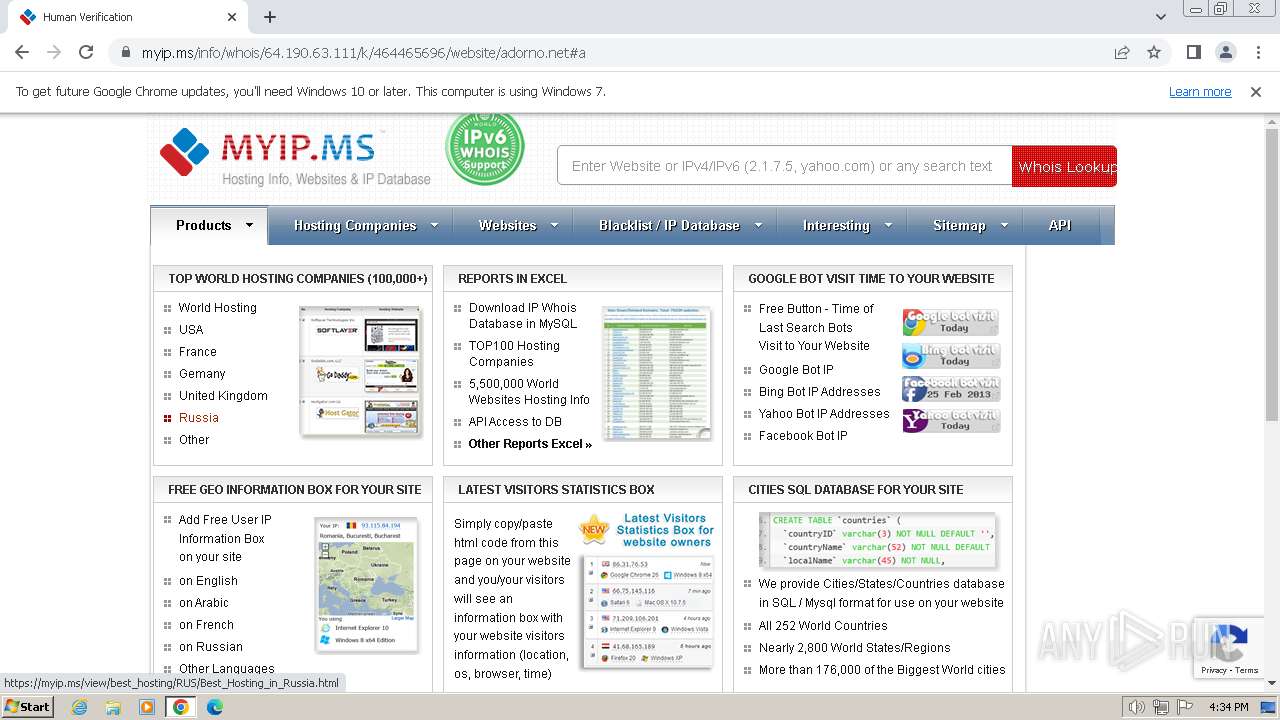Open the geo information box map thumbnail
Screen dimensions: 1280x720
pyautogui.click(x=366, y=584)
